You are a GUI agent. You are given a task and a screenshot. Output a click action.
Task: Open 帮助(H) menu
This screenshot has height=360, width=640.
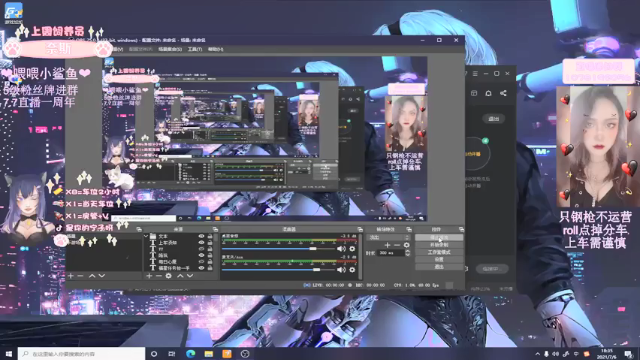point(216,49)
